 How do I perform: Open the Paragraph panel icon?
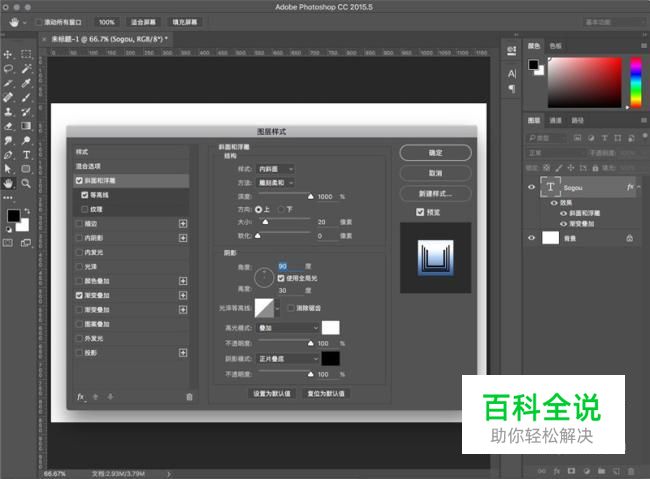click(x=512, y=89)
